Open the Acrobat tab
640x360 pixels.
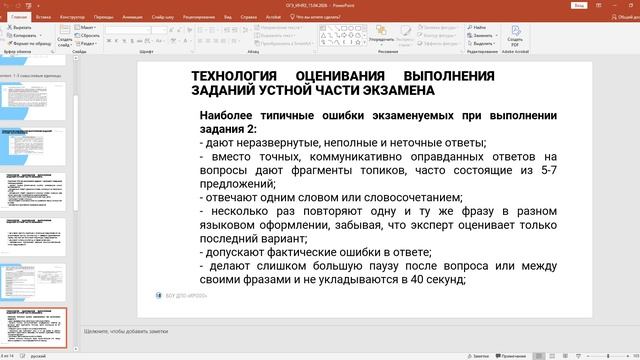click(273, 17)
